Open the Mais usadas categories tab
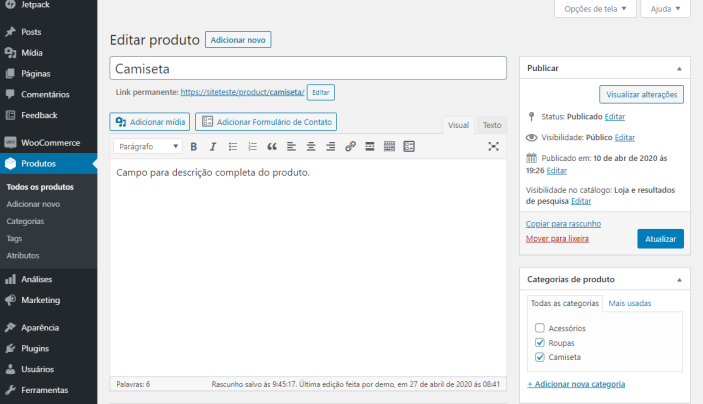 tap(630, 303)
